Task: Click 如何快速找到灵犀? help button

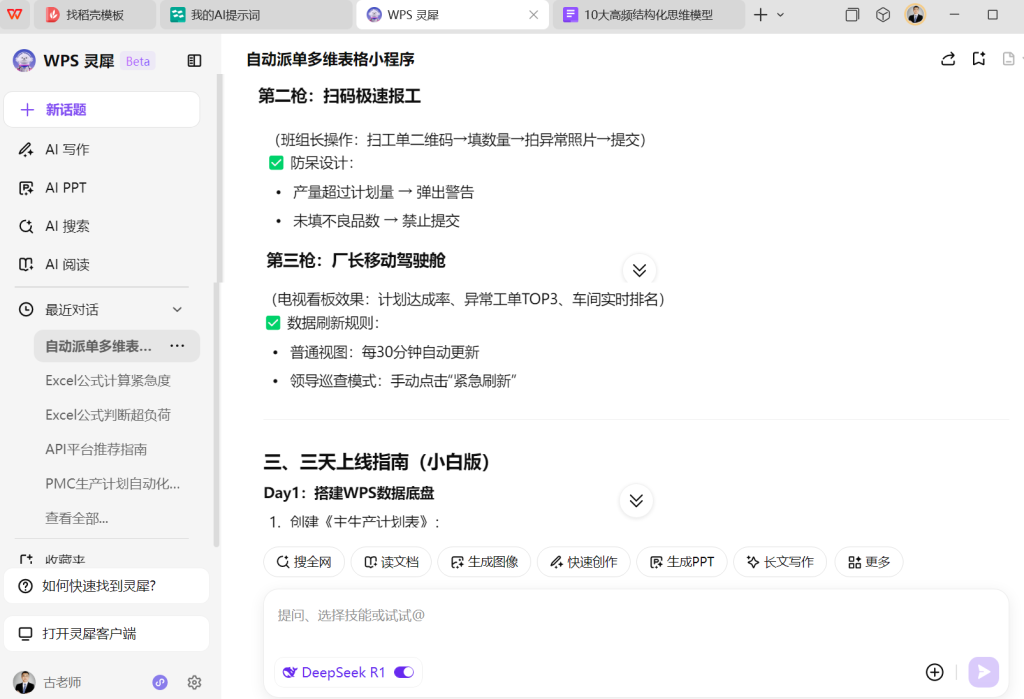Action: click(x=106, y=586)
